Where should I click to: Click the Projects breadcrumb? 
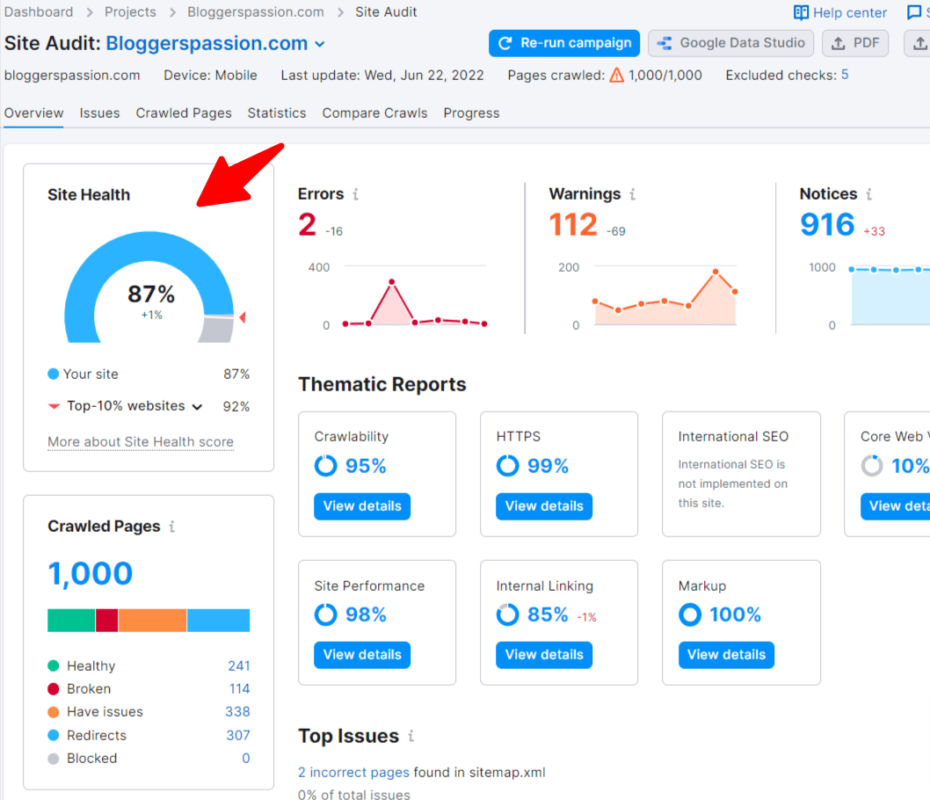click(130, 12)
